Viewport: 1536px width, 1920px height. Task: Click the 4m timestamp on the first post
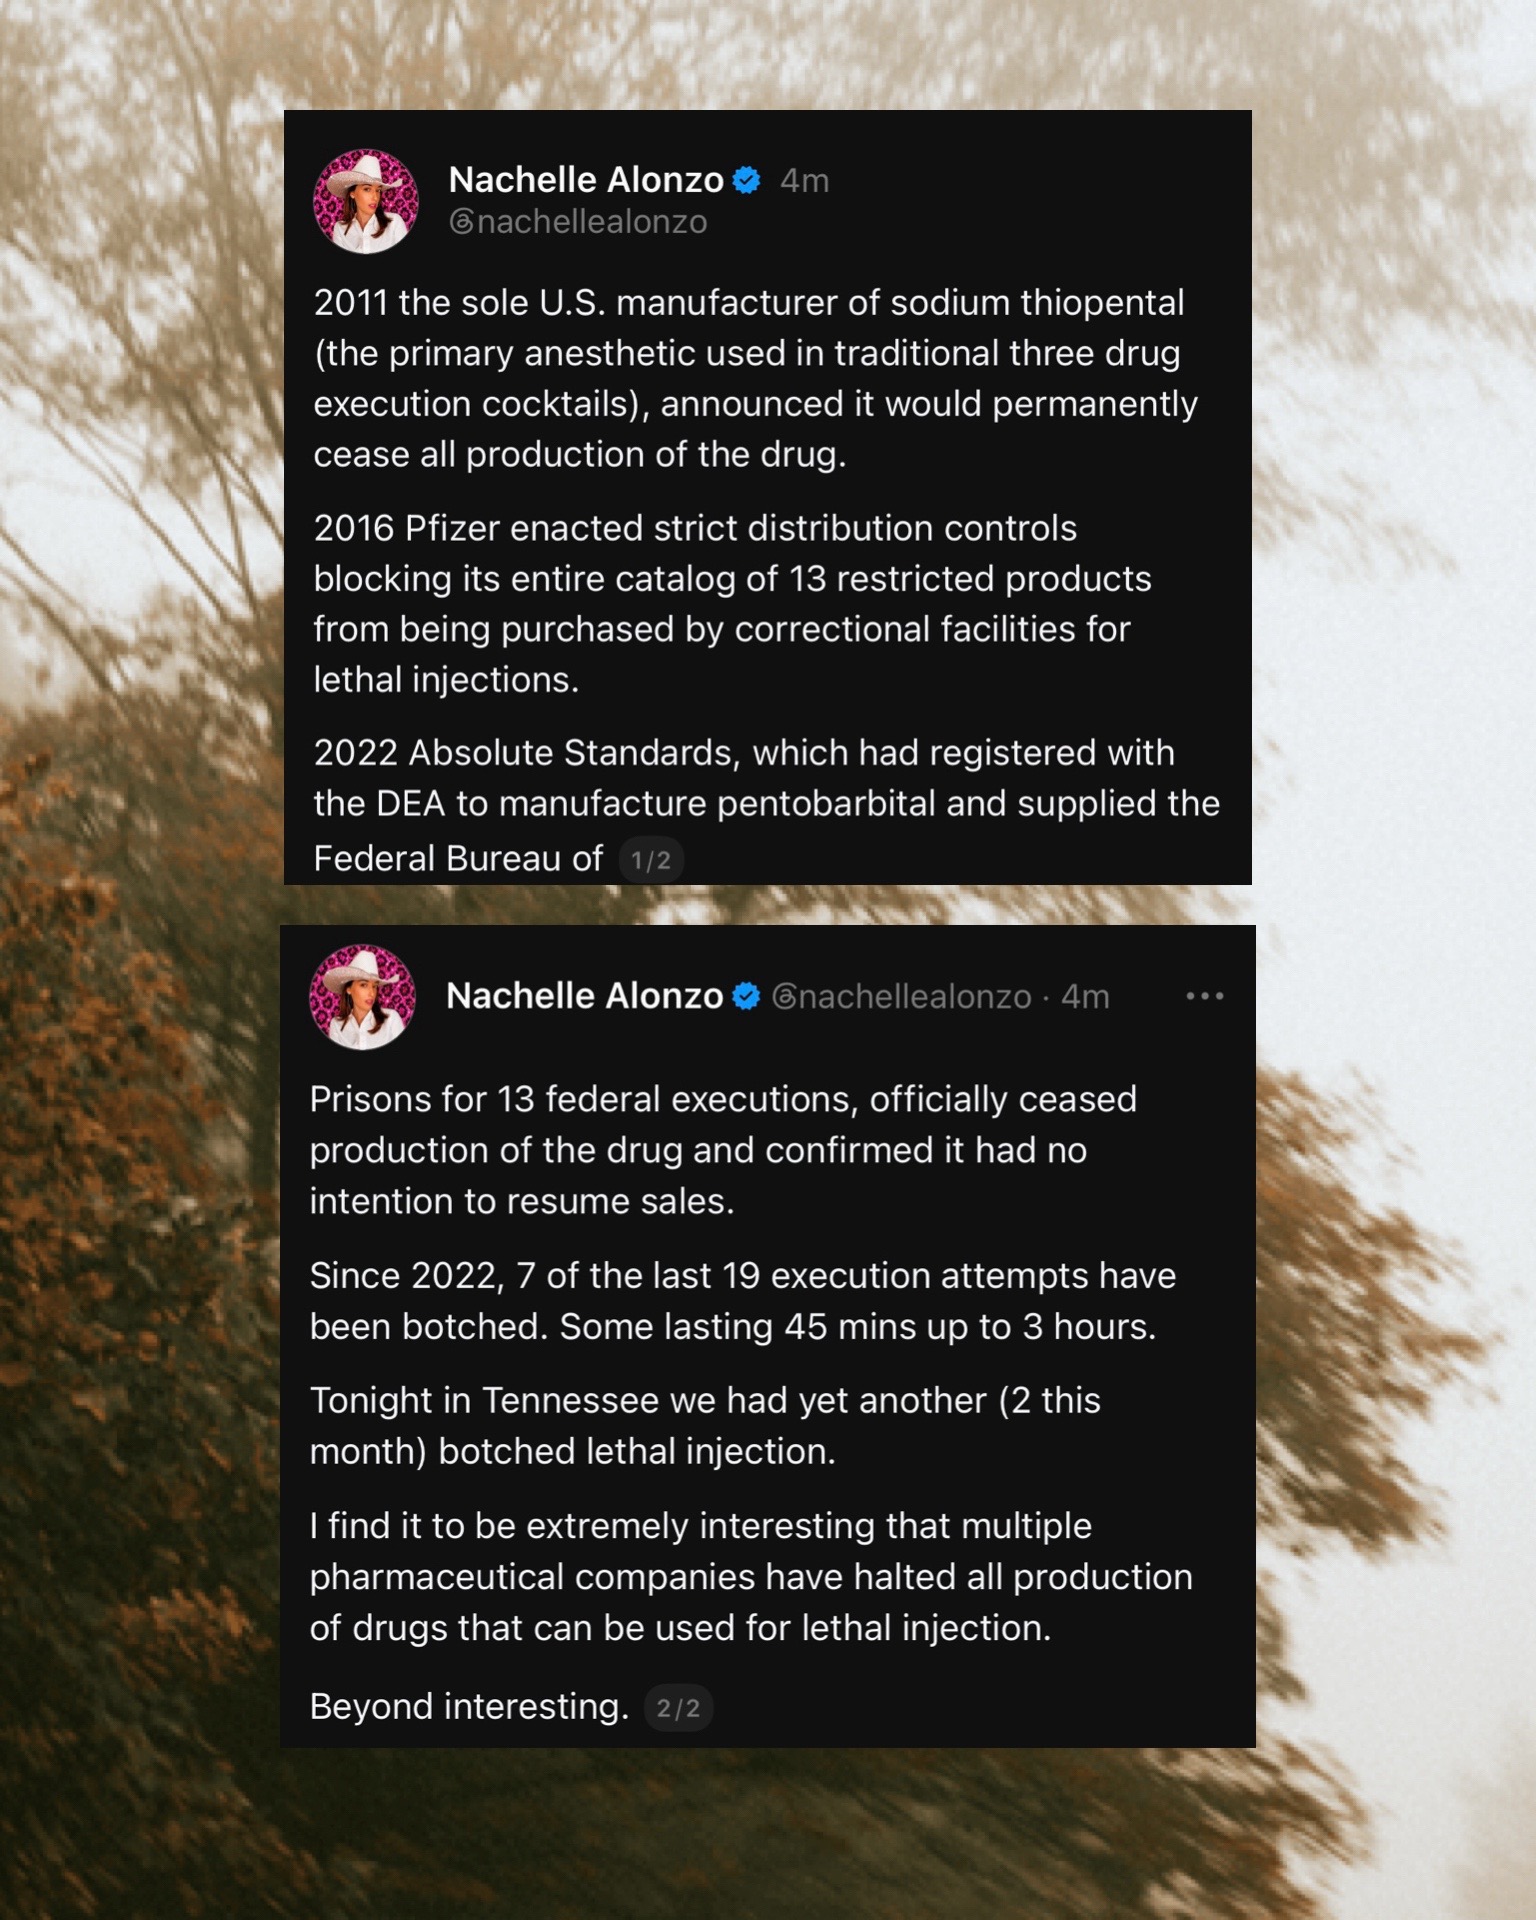pos(805,181)
